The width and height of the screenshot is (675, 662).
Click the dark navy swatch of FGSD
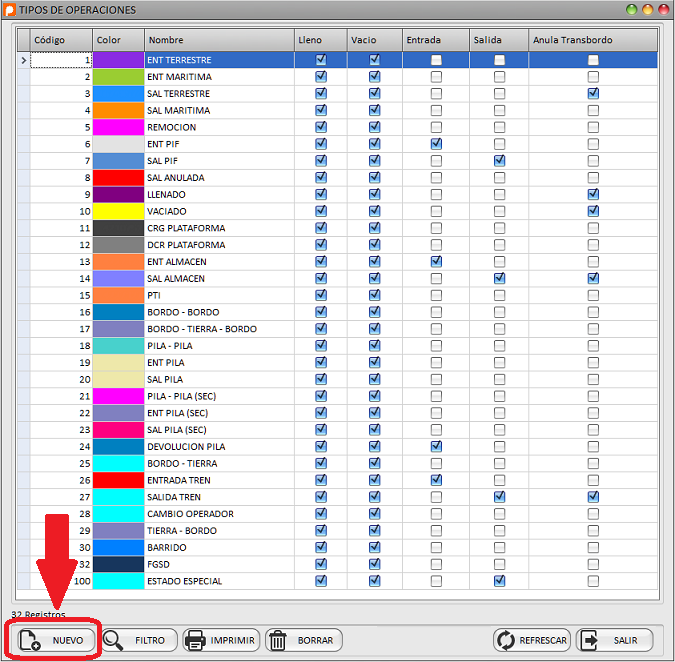click(118, 564)
